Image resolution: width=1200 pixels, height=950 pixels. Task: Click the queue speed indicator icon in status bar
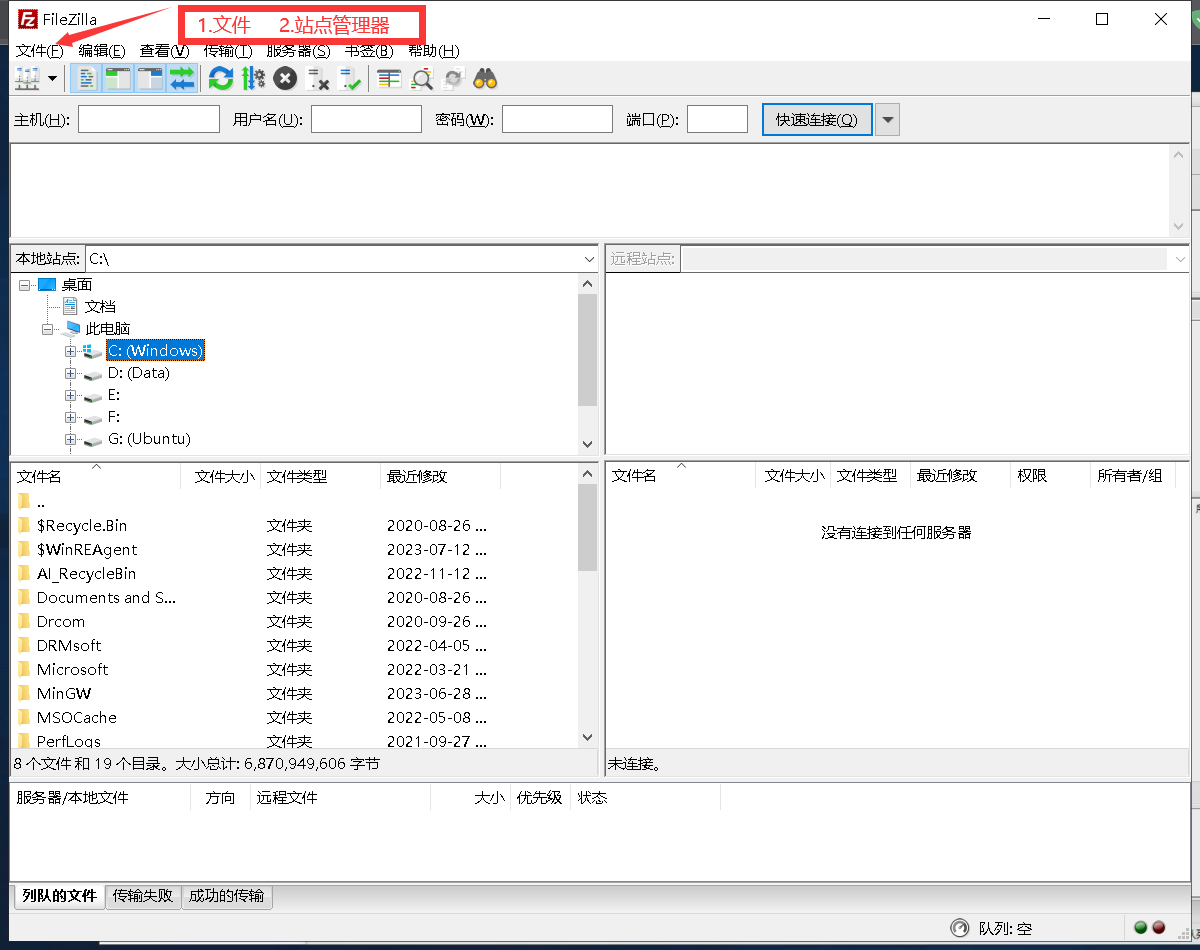point(960,928)
